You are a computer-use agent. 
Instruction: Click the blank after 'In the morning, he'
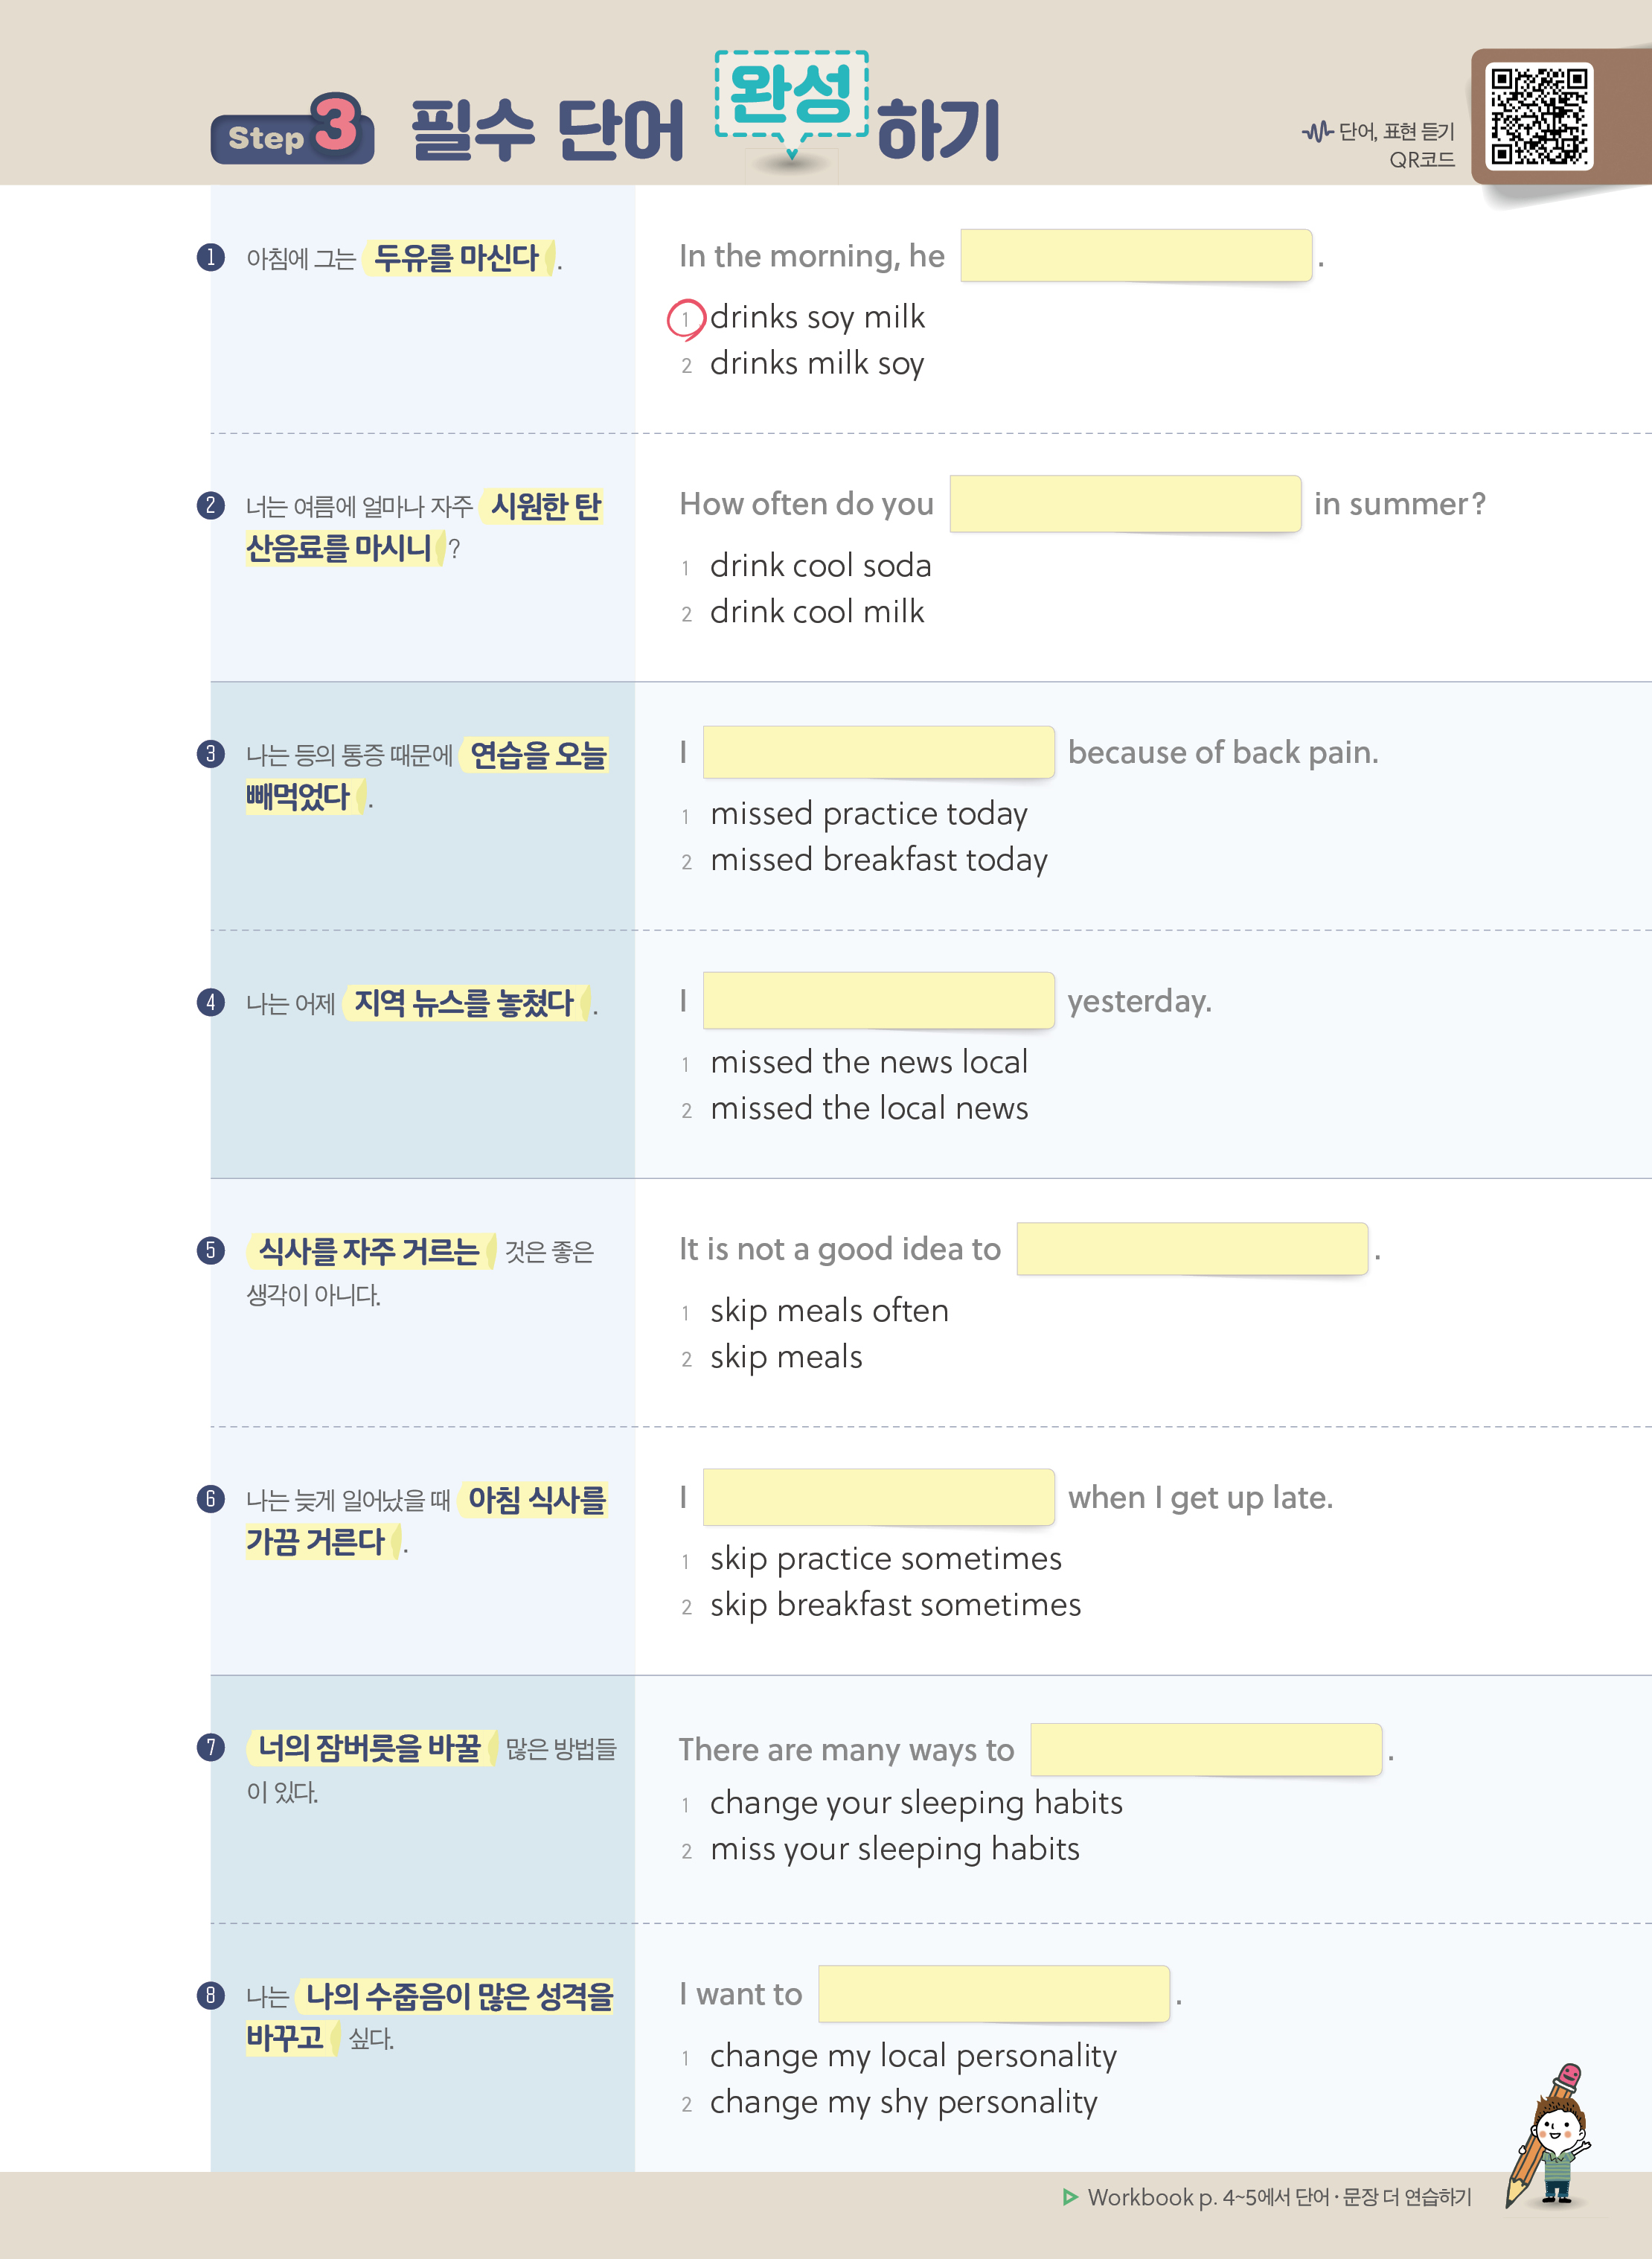point(1135,256)
